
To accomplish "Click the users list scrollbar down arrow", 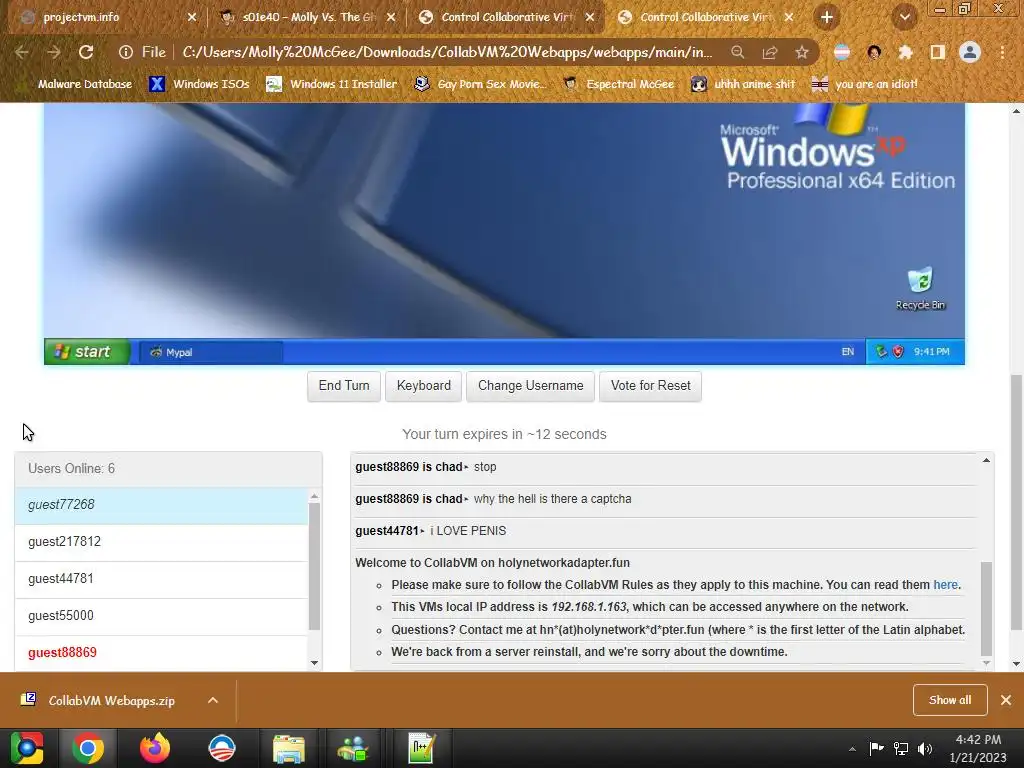I will pyautogui.click(x=315, y=662).
